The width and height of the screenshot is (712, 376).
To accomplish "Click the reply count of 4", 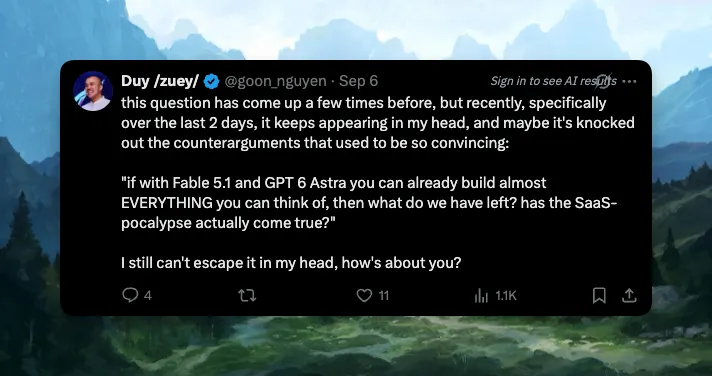I will (x=148, y=296).
